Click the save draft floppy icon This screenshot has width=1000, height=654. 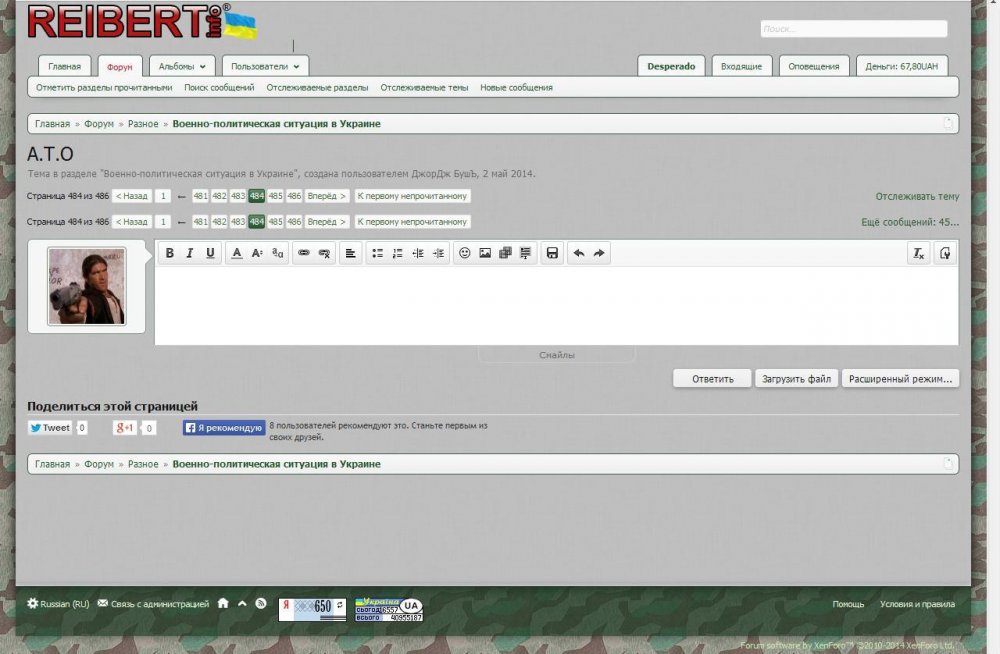(x=551, y=254)
